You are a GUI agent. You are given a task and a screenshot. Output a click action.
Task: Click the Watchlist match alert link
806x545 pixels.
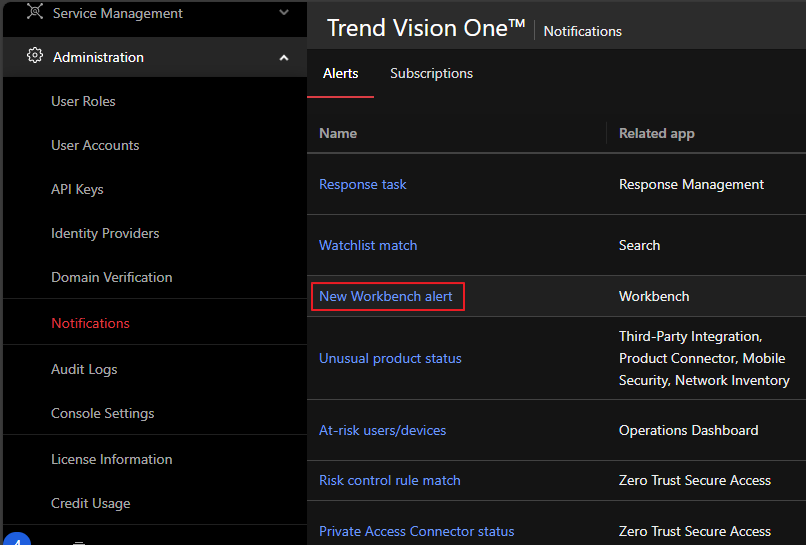pyautogui.click(x=368, y=245)
